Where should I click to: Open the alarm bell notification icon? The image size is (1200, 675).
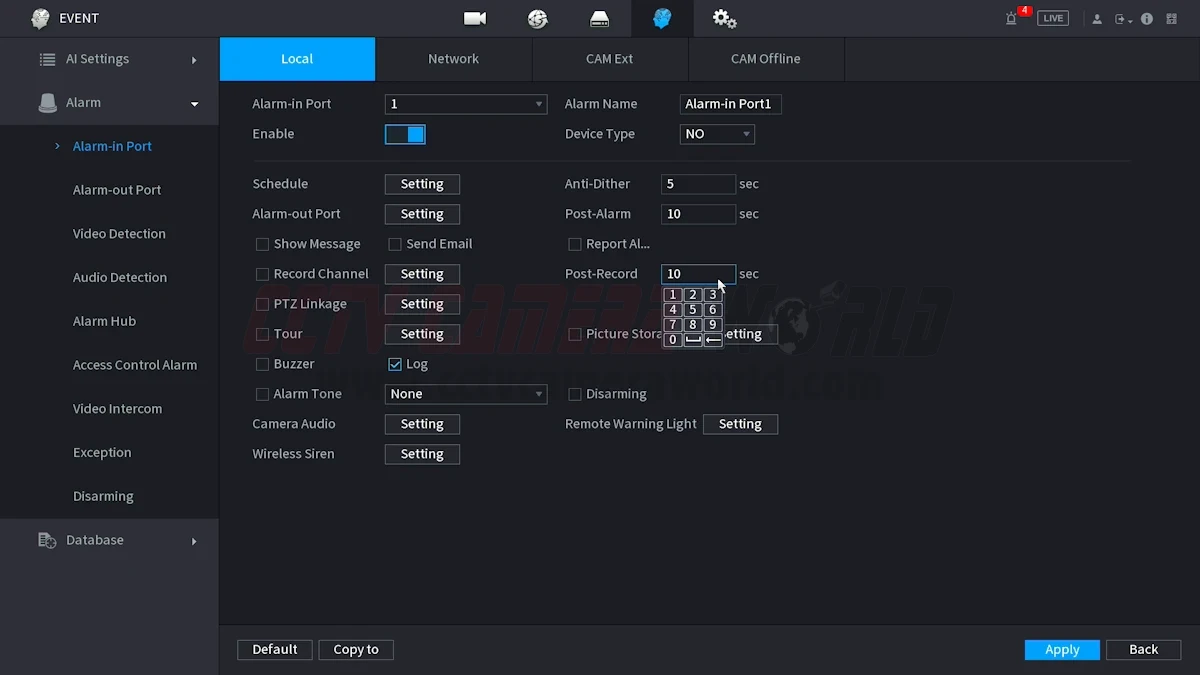[x=1012, y=19]
